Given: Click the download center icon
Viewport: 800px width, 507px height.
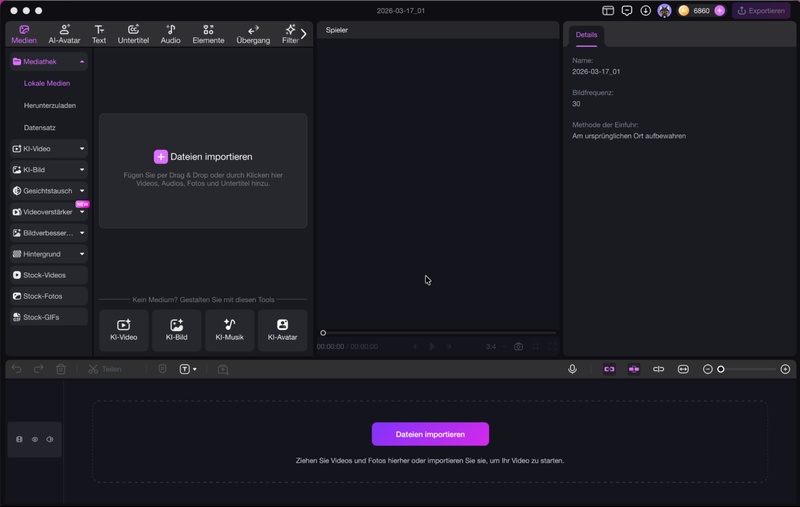Looking at the screenshot, I should coord(646,10).
